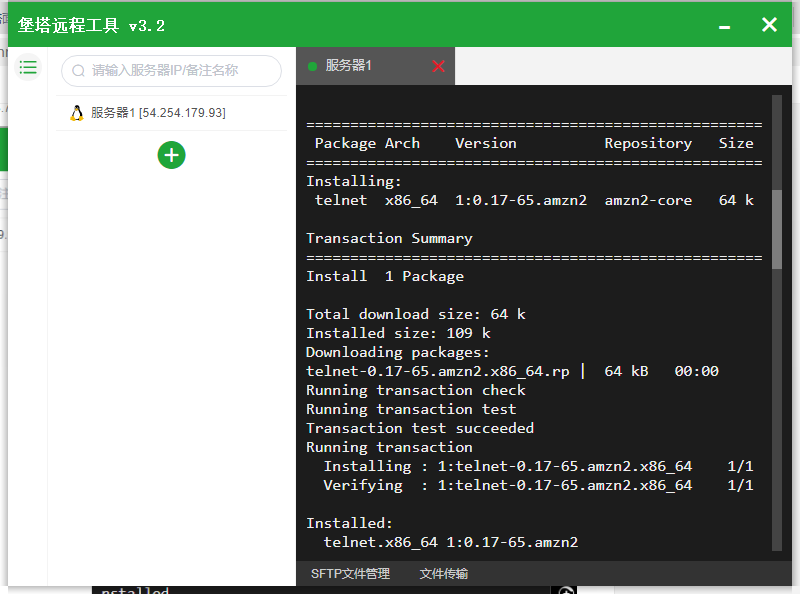Click the Installed: telnet.x86_64 output line
The width and height of the screenshot is (800, 594).
click(451, 542)
